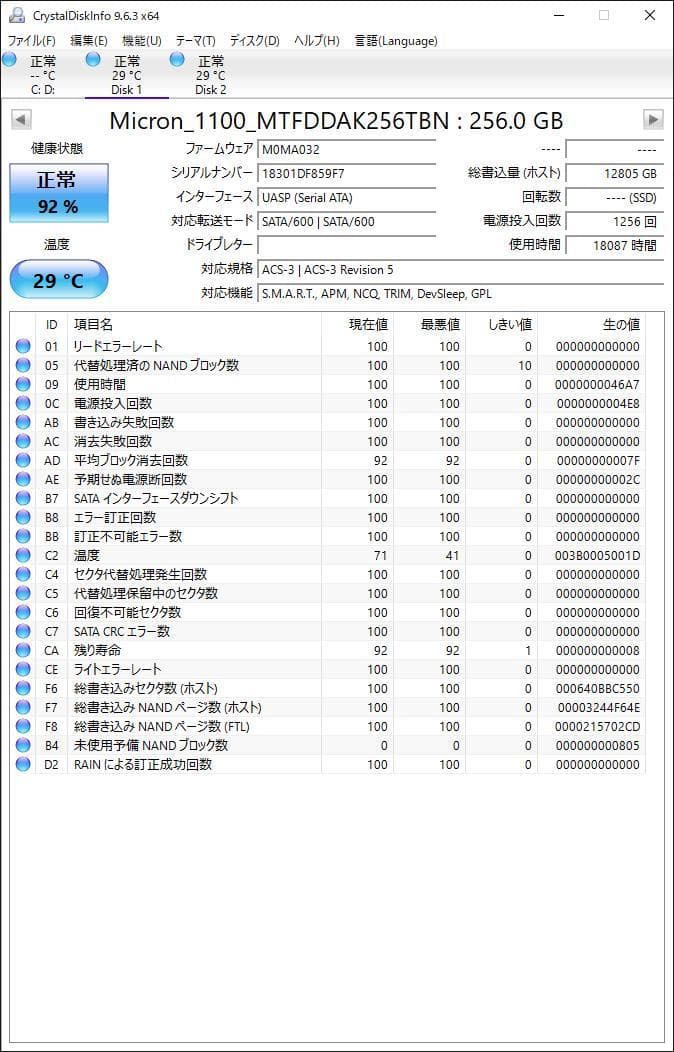Click the status orb for ID 05 row
Screen dimensions: 674x1052
click(23, 366)
